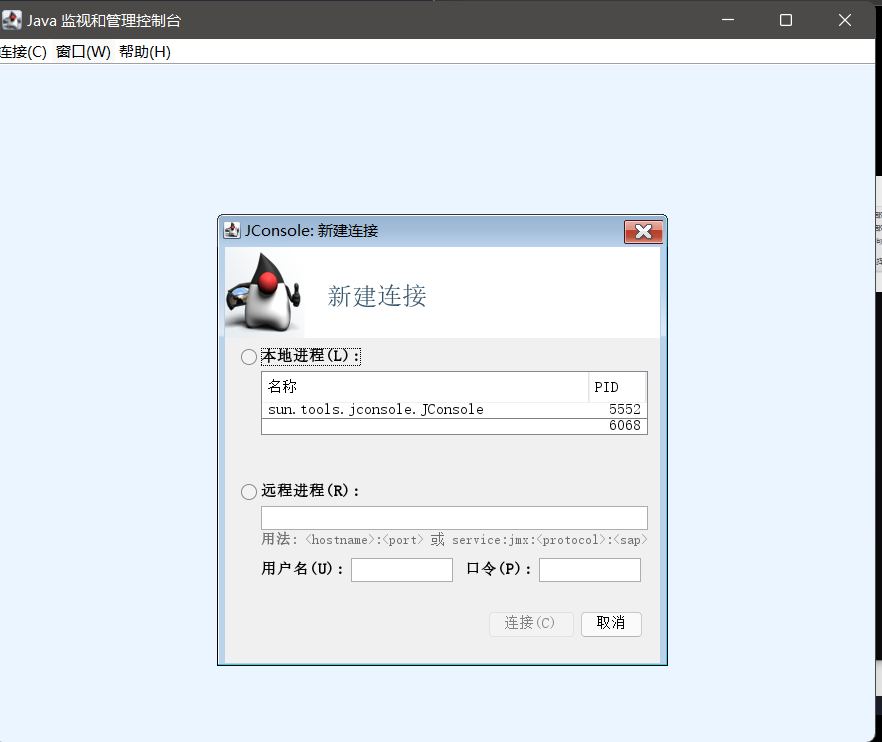The height and width of the screenshot is (742, 882).
Task: Click the 口令(P) password field
Action: coord(590,569)
